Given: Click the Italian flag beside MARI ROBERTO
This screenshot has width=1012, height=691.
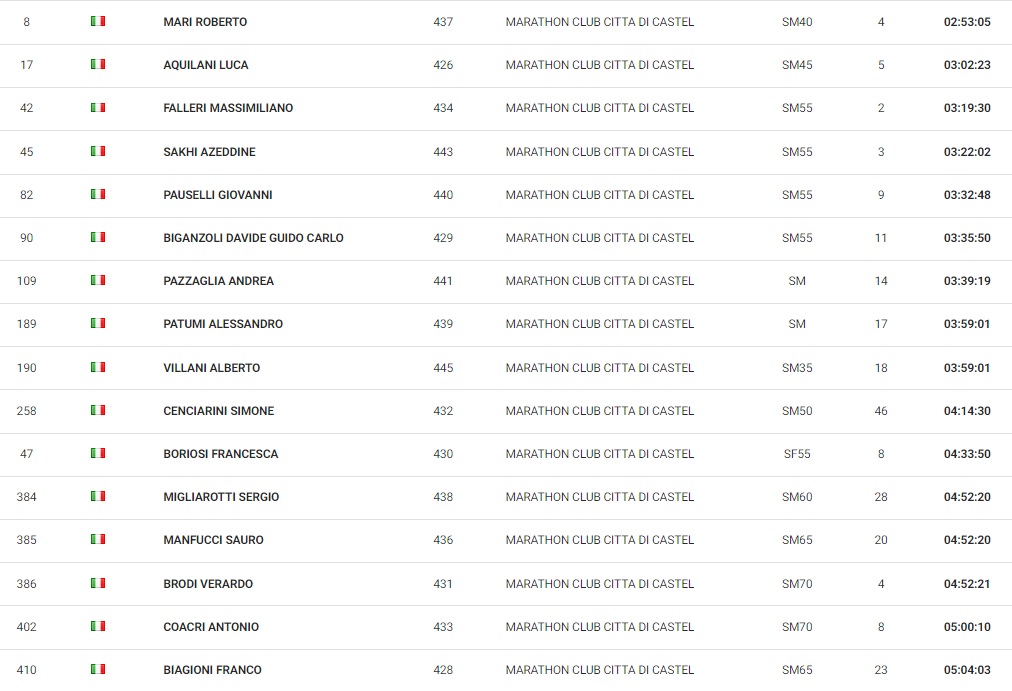Looking at the screenshot, I should tap(98, 21).
